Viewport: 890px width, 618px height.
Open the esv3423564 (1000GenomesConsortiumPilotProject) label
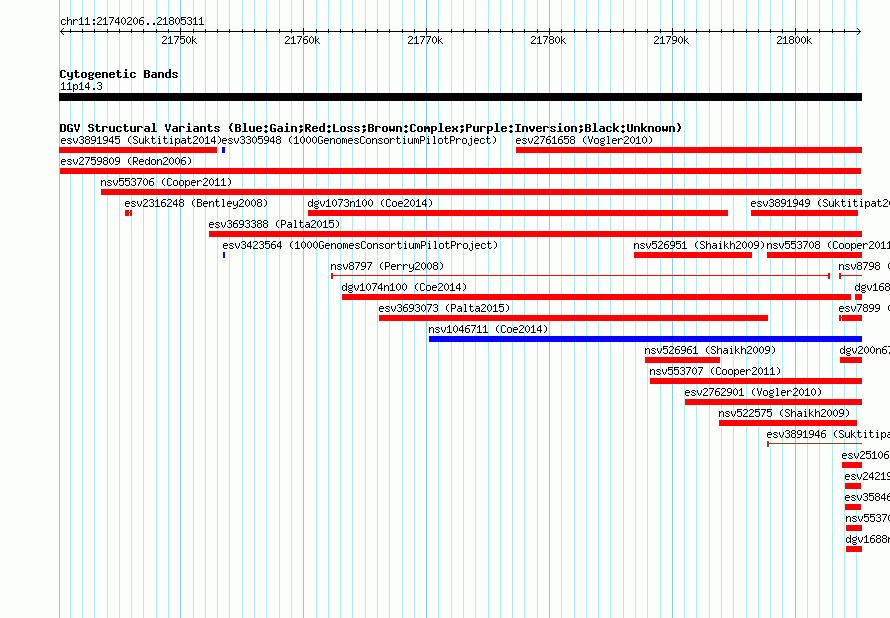point(360,245)
